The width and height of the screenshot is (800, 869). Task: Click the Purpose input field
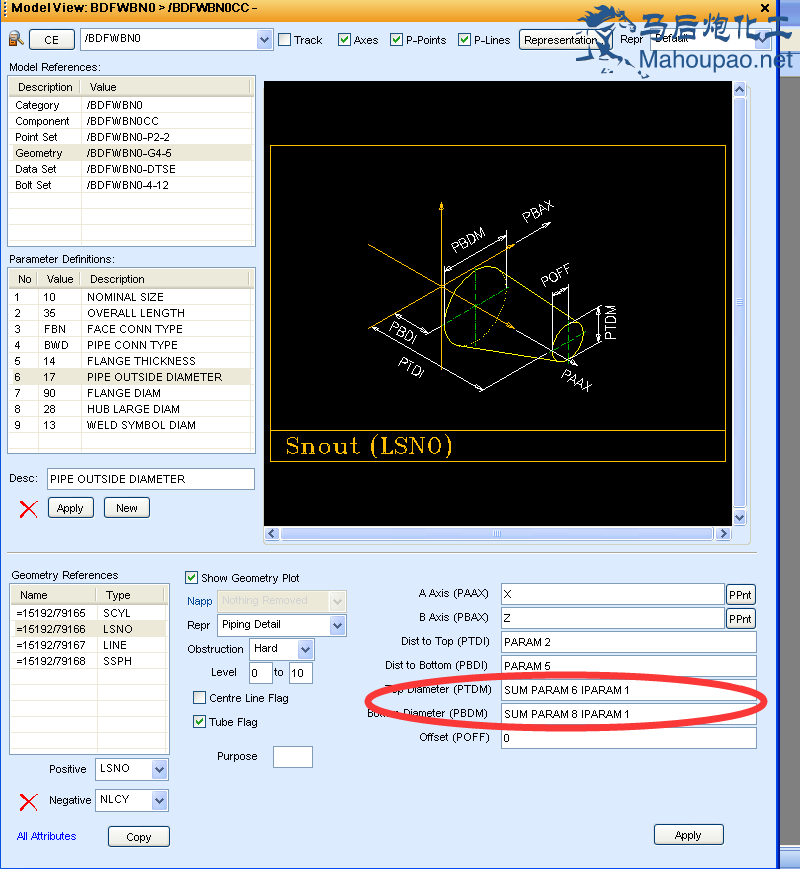(293, 756)
